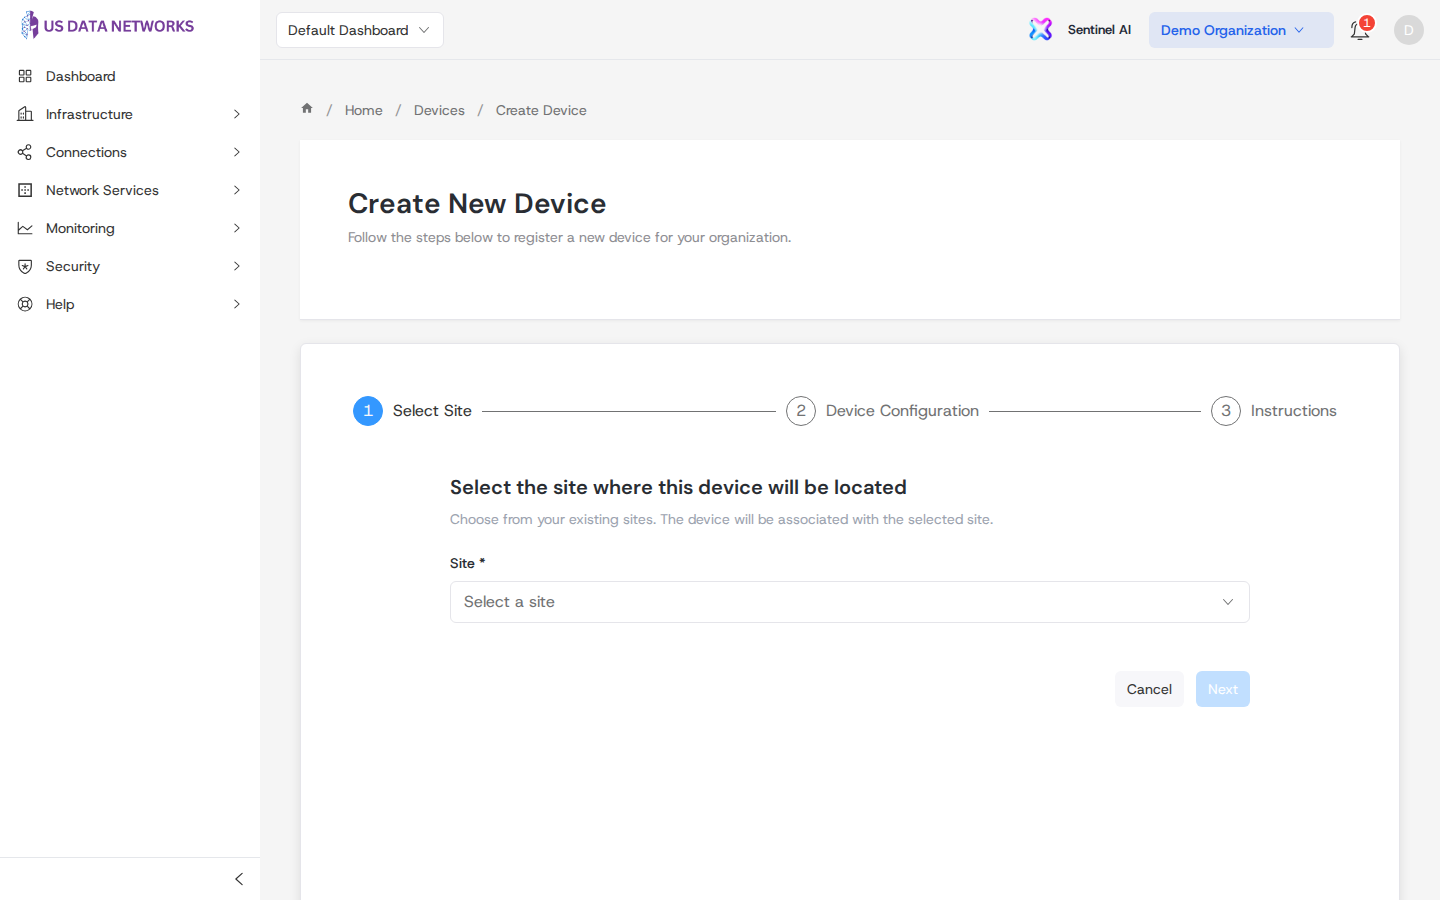Expand the Infrastructure submenu chevron
1440x900 pixels.
point(237,114)
